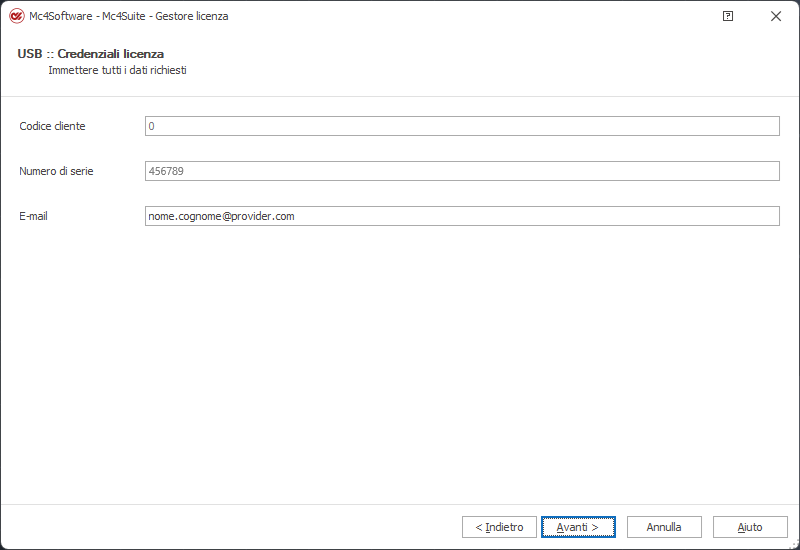Click the Immettere tutti i dati richiesti subtitle
This screenshot has width=800, height=550.
pos(117,70)
